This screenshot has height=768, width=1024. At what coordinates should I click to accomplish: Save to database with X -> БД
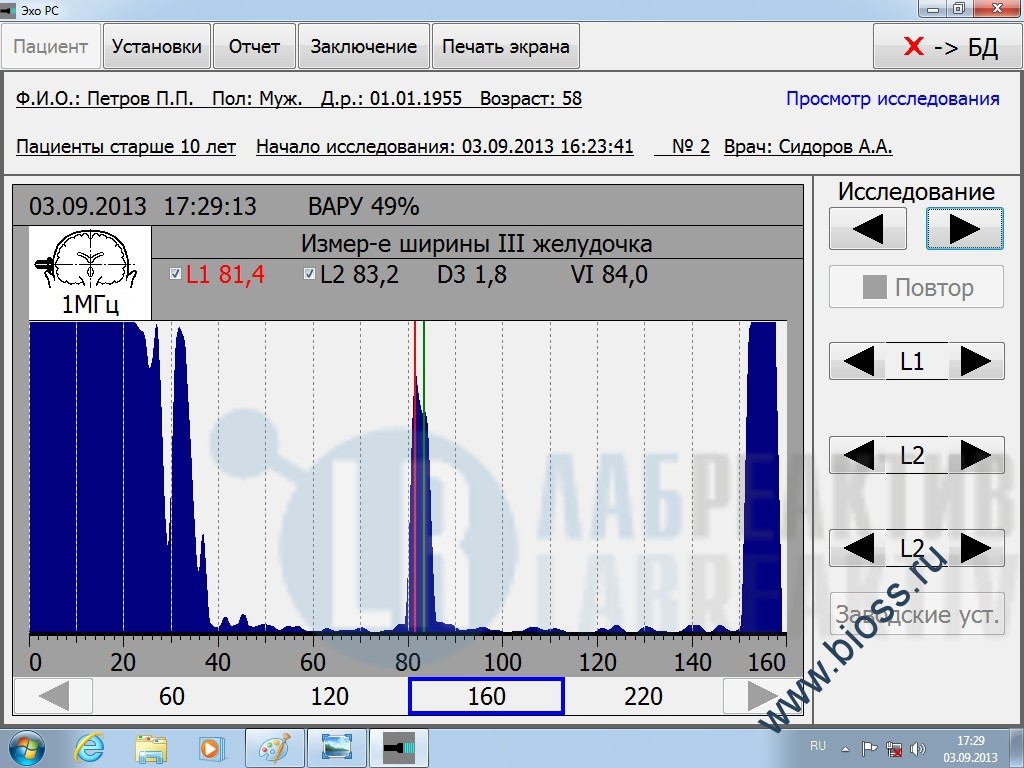[948, 47]
